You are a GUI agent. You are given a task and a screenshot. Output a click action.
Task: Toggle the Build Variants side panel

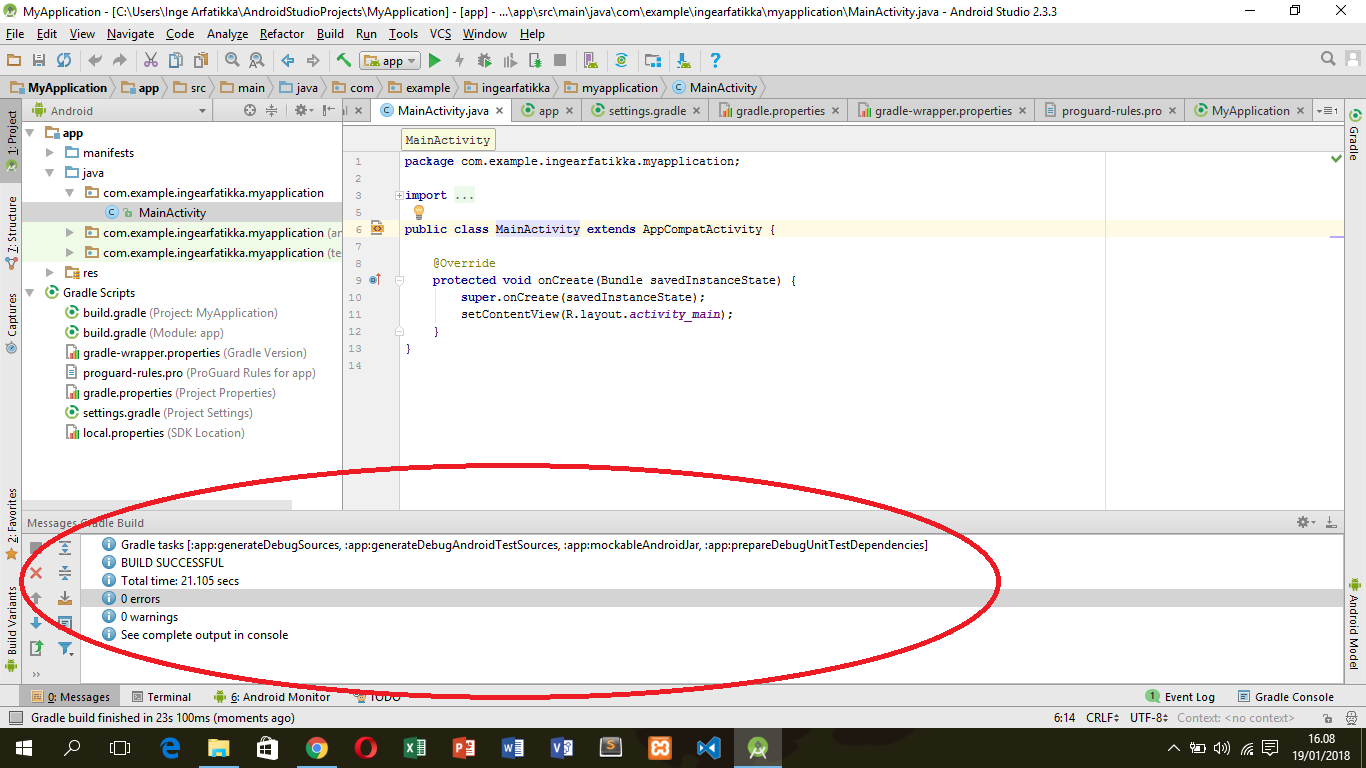(x=12, y=620)
